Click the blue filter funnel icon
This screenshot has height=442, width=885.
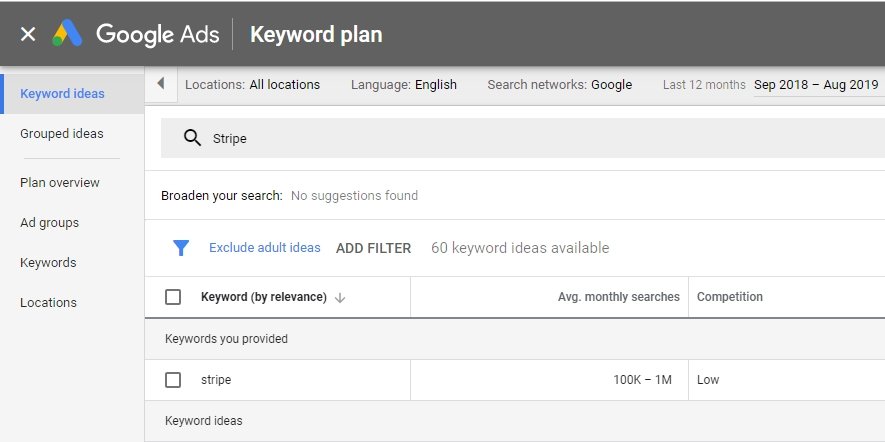[181, 248]
